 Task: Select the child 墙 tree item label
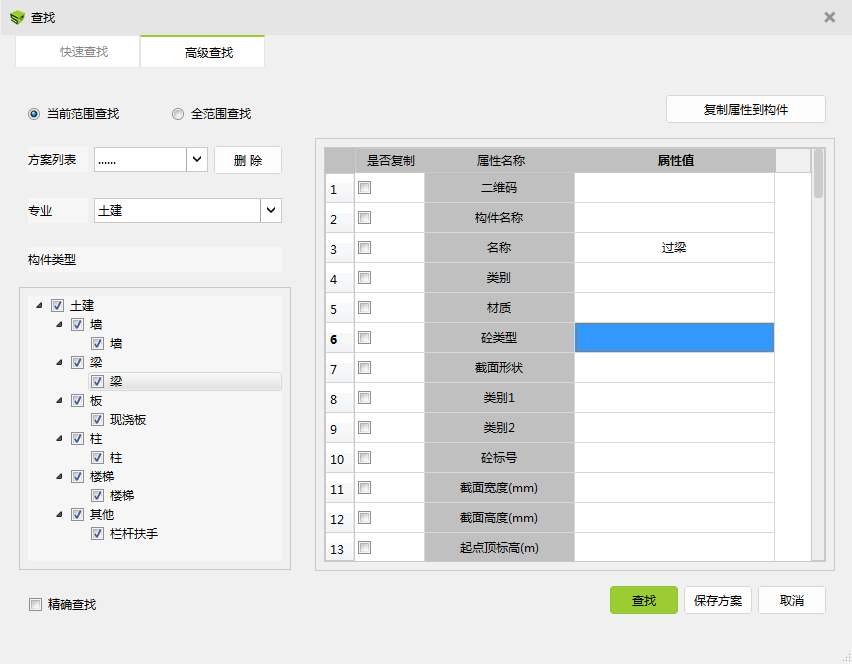(116, 343)
